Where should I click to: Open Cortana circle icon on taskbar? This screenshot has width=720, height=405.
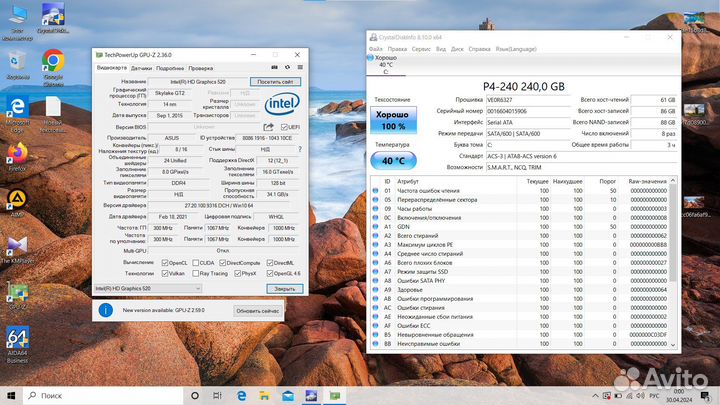tap(195, 395)
